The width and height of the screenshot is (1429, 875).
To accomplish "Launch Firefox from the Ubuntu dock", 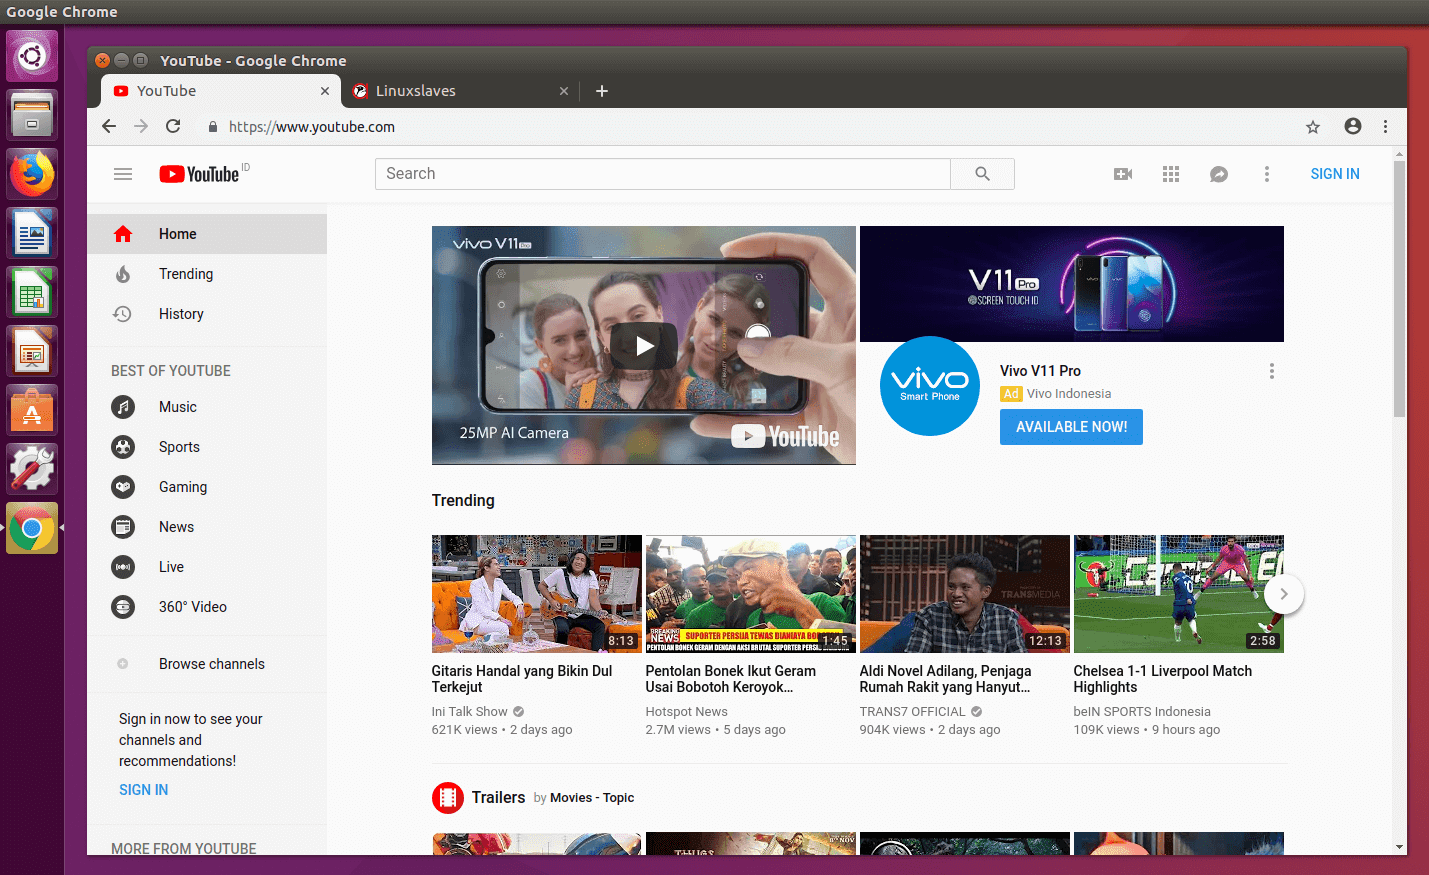I will pyautogui.click(x=32, y=174).
